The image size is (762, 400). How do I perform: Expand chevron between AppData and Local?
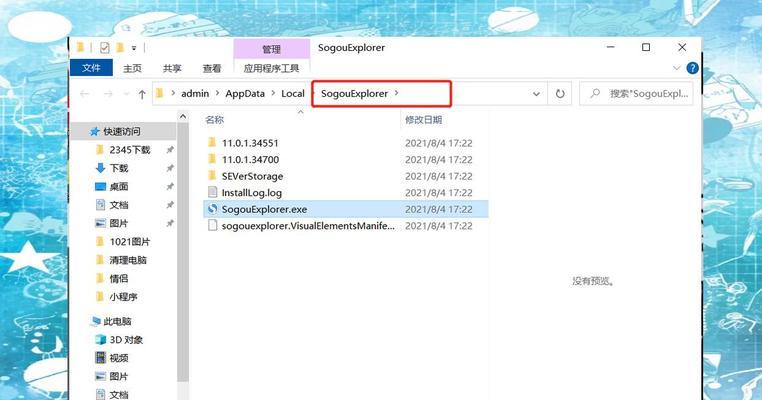(273, 93)
